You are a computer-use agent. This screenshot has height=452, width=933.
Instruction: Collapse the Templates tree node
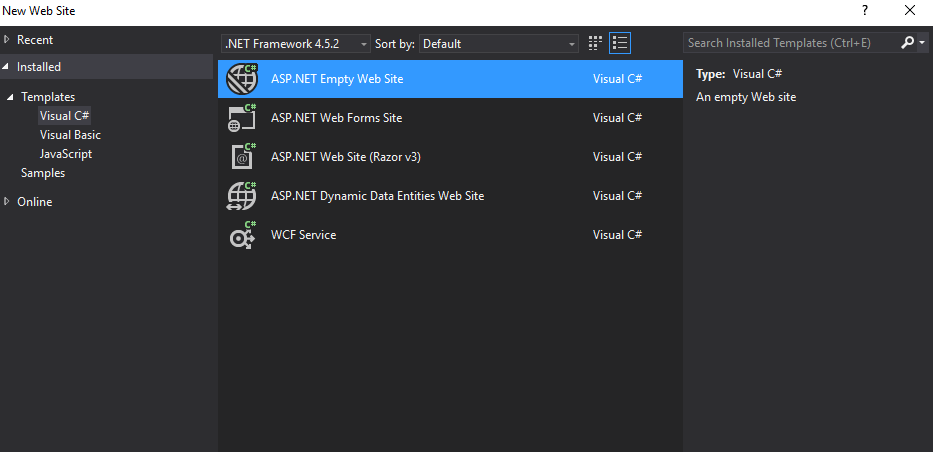point(12,97)
